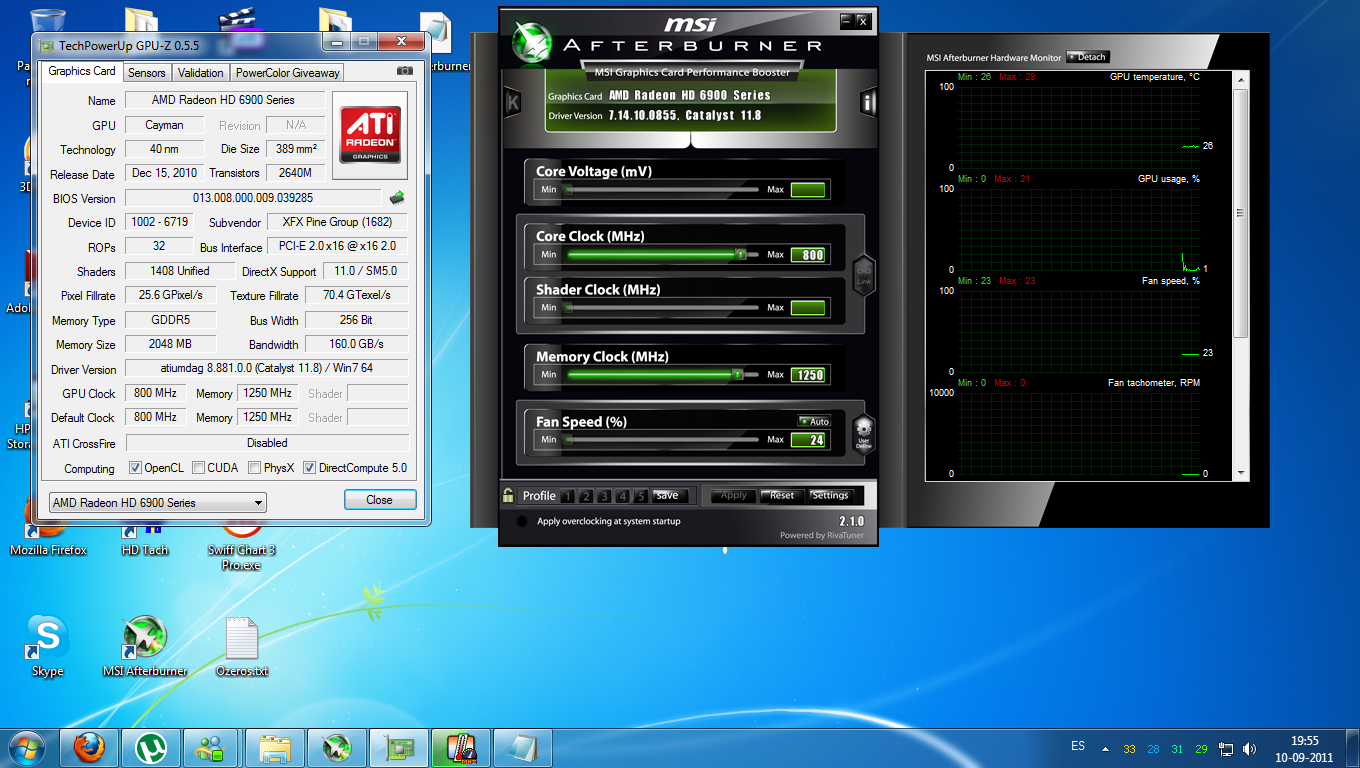The width and height of the screenshot is (1360, 768).
Task: Click the Afterburner jet logo orb
Action: click(x=532, y=43)
